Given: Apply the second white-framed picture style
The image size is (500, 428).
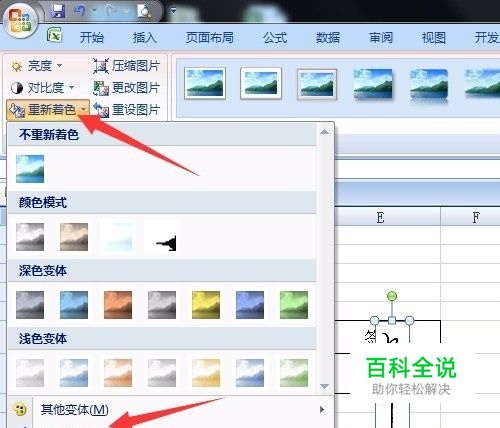Looking at the screenshot, I should point(261,83).
